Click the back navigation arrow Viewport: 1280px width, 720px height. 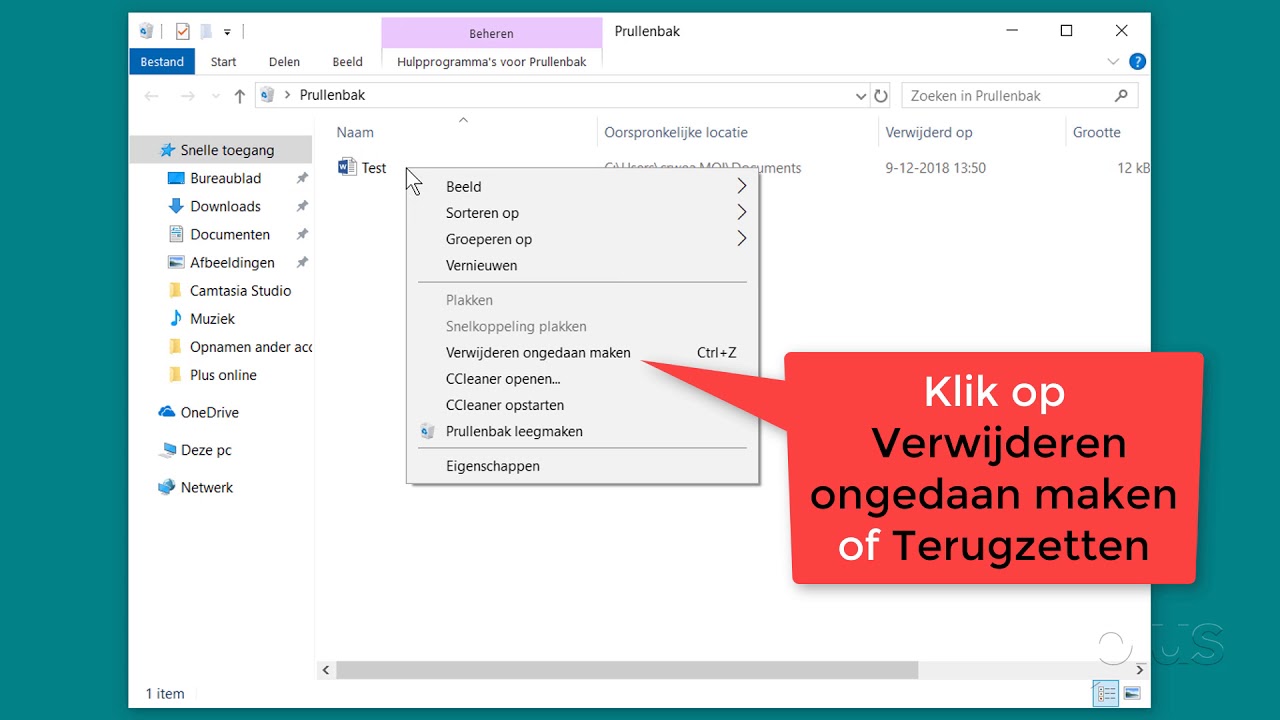[151, 96]
